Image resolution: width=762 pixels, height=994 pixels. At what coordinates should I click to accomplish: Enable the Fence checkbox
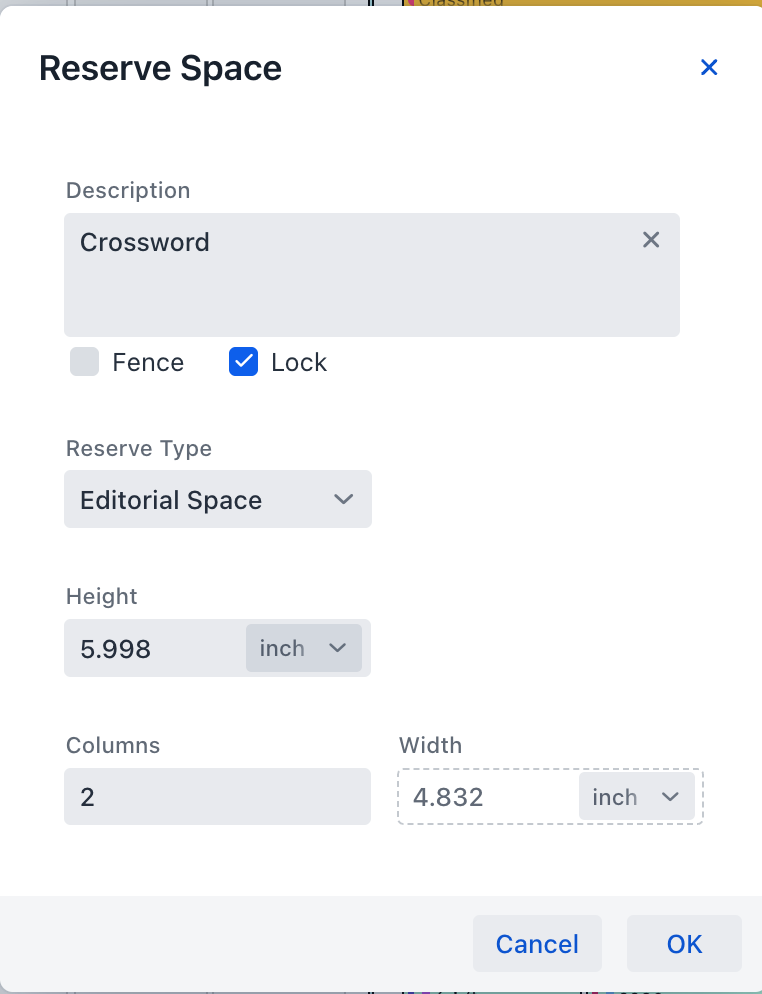(85, 362)
